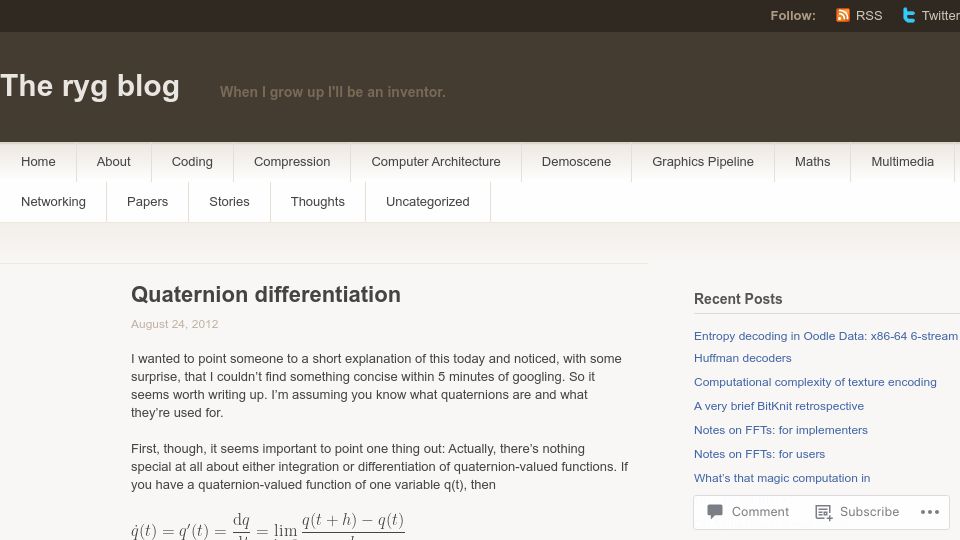Screen dimensions: 960x540
Task: Click the Comment button label
Action: 760,512
